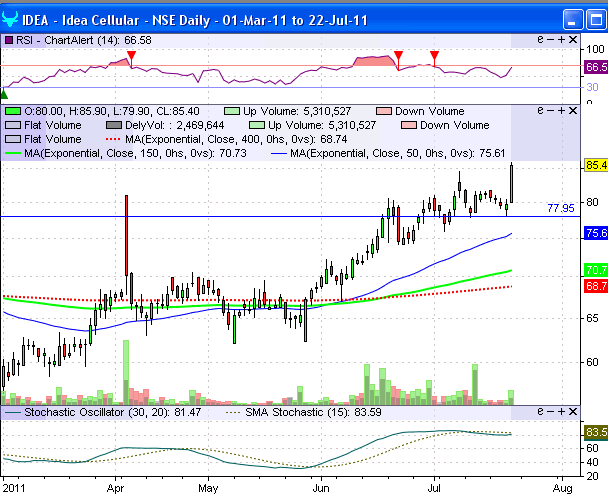This screenshot has width=608, height=495.
Task: Click the blue MA 50 legend line
Action: [278, 153]
